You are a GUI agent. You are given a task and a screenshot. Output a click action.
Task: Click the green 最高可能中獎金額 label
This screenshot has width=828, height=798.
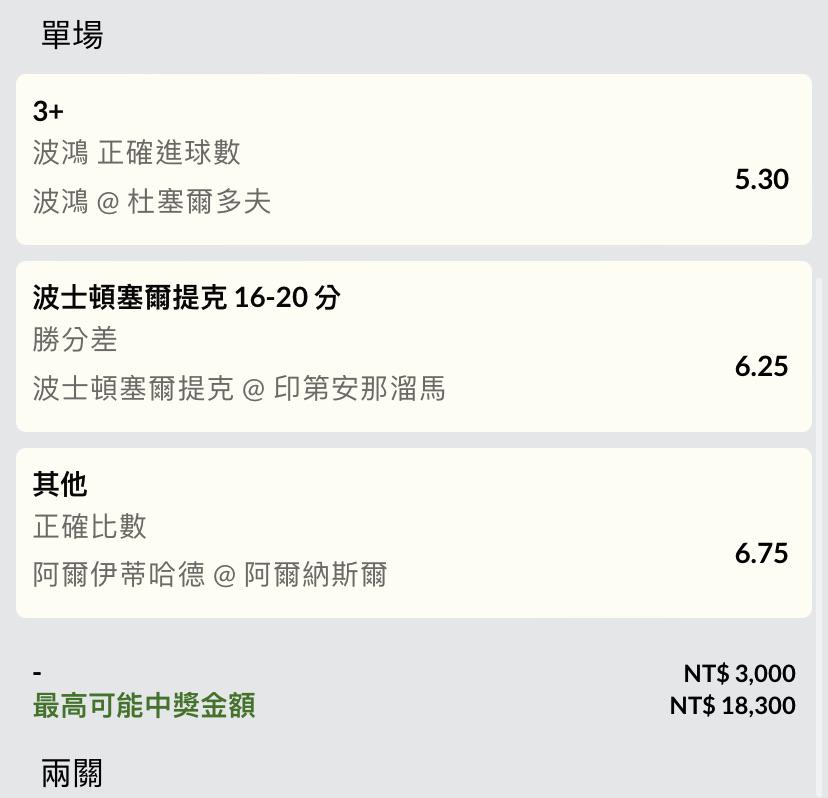click(x=144, y=706)
